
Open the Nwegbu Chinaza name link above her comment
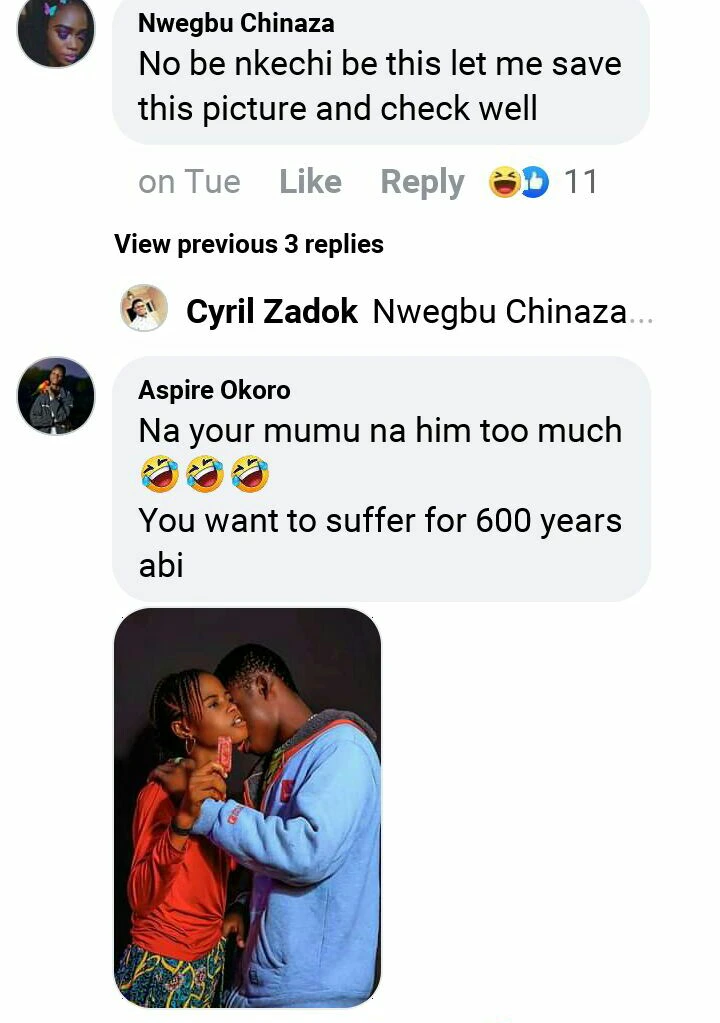point(236,23)
